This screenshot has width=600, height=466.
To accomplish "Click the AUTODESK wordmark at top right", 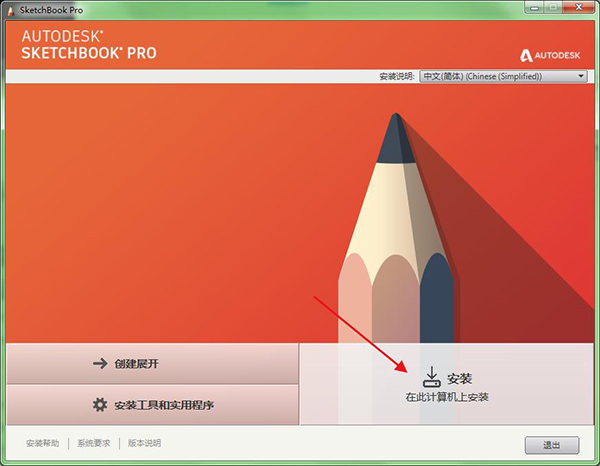I will (557, 55).
